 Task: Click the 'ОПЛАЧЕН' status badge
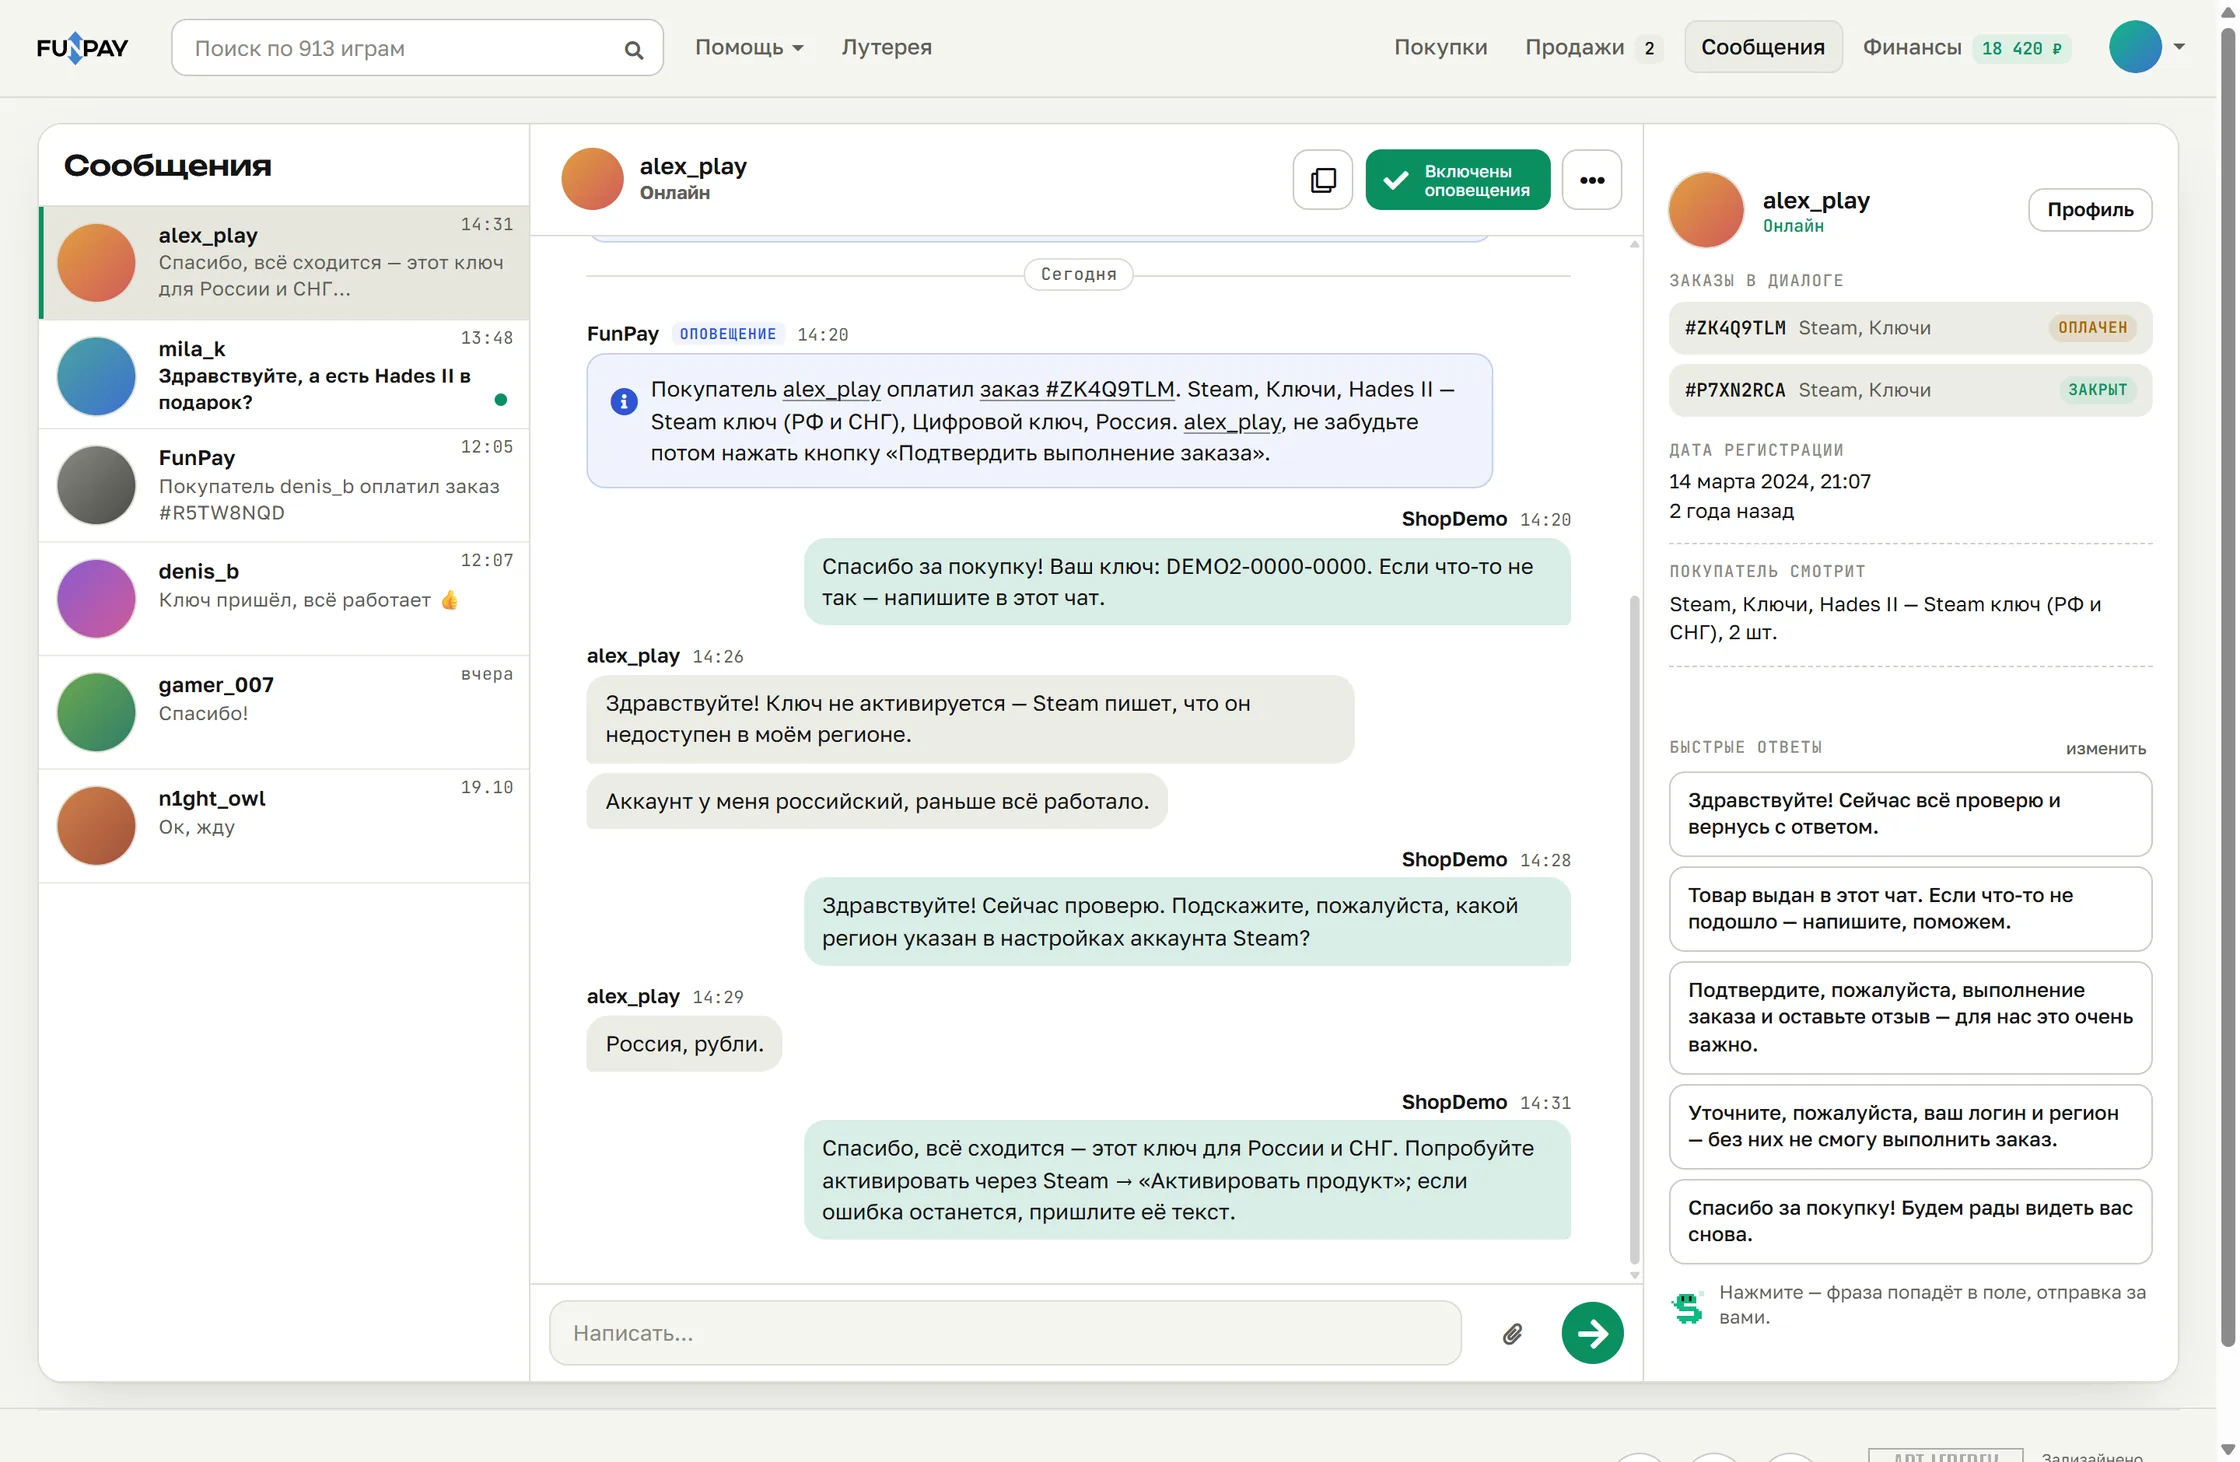(2092, 328)
